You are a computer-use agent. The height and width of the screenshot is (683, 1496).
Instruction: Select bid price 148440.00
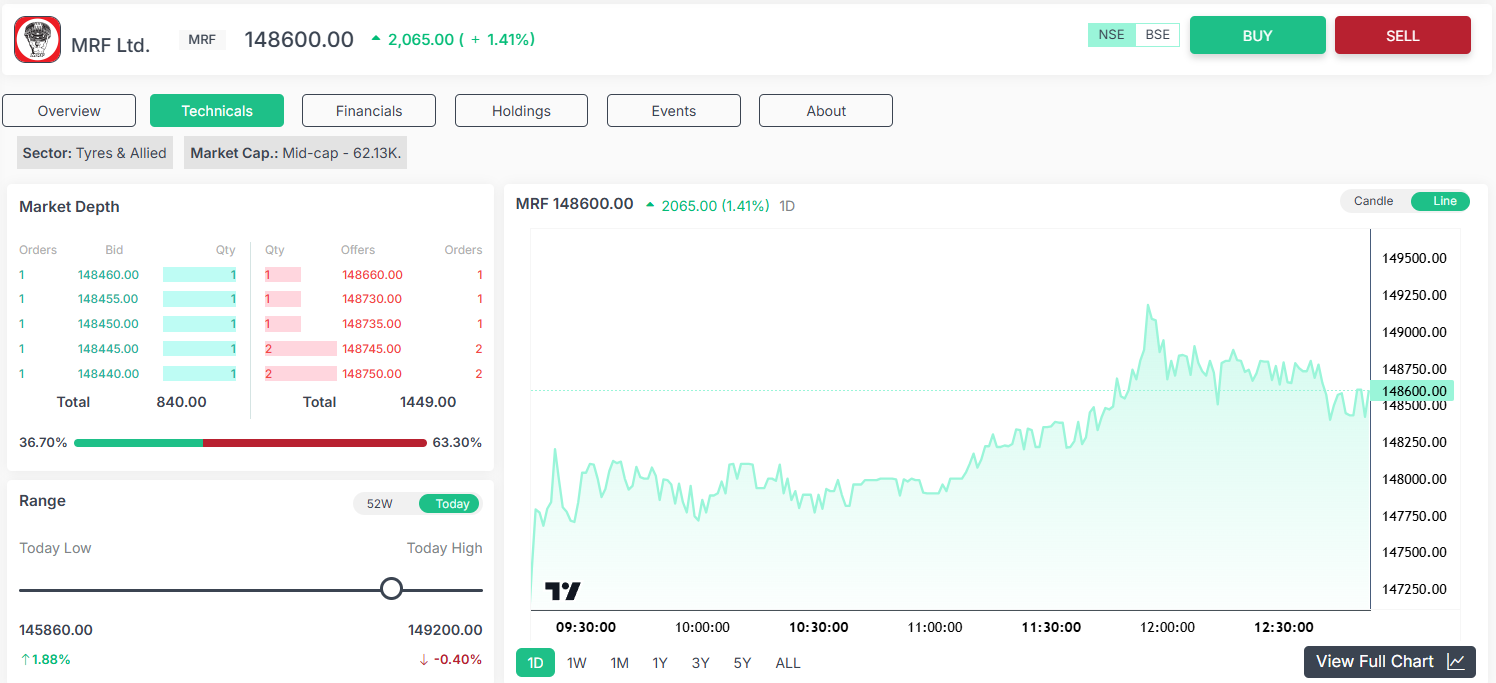[x=108, y=374]
